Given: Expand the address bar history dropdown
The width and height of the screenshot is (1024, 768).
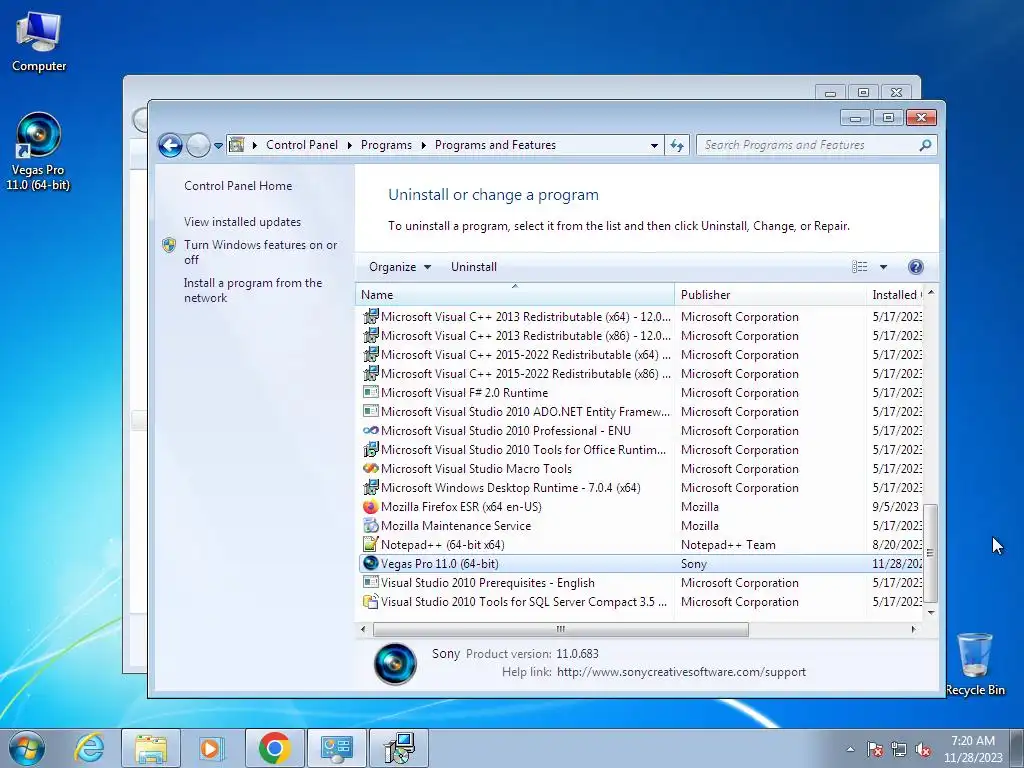Looking at the screenshot, I should pos(654,145).
